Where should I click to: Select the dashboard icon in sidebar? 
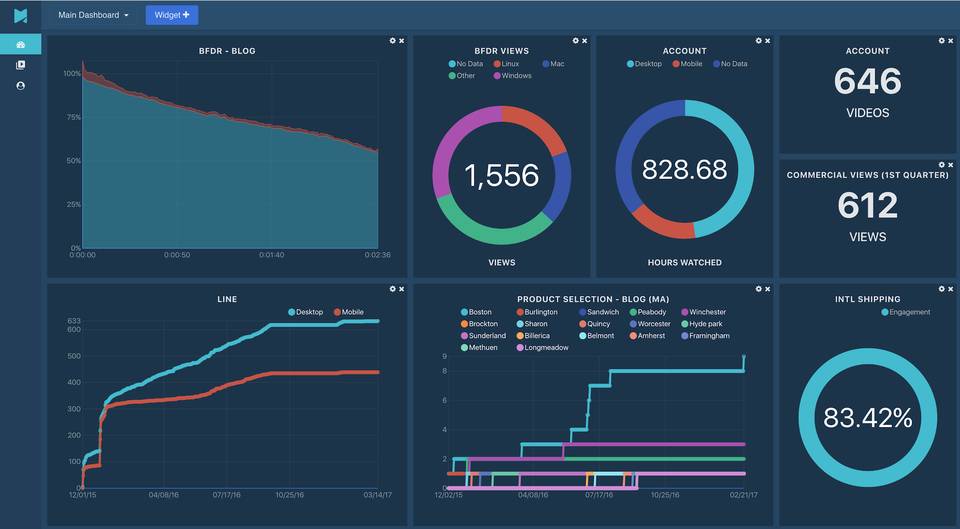click(21, 45)
